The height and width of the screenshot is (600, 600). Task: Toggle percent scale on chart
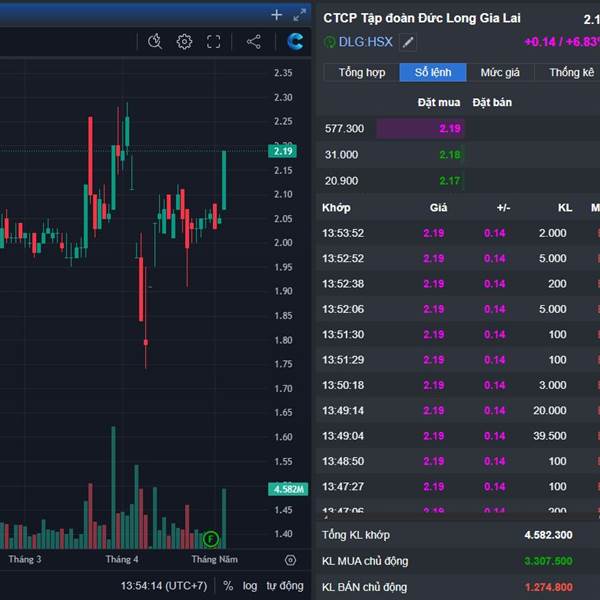228,585
